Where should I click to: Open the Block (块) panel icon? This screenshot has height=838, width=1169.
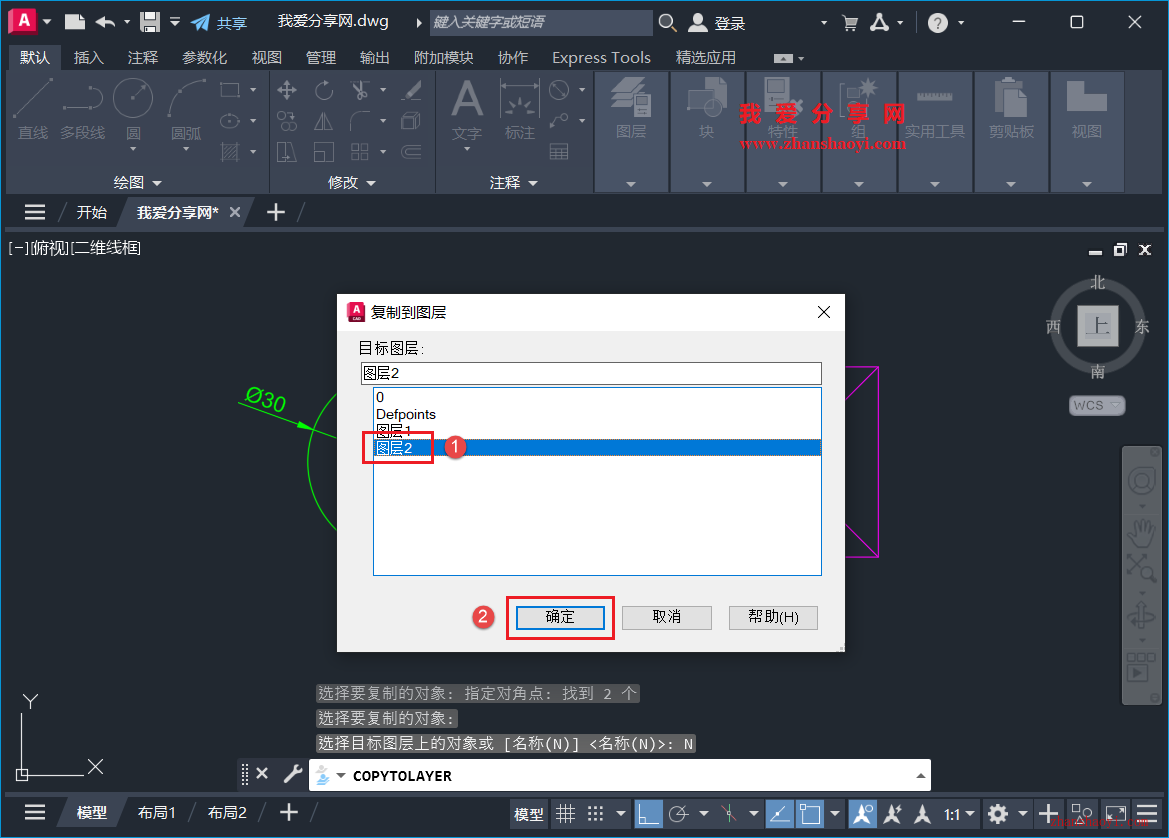(x=707, y=109)
